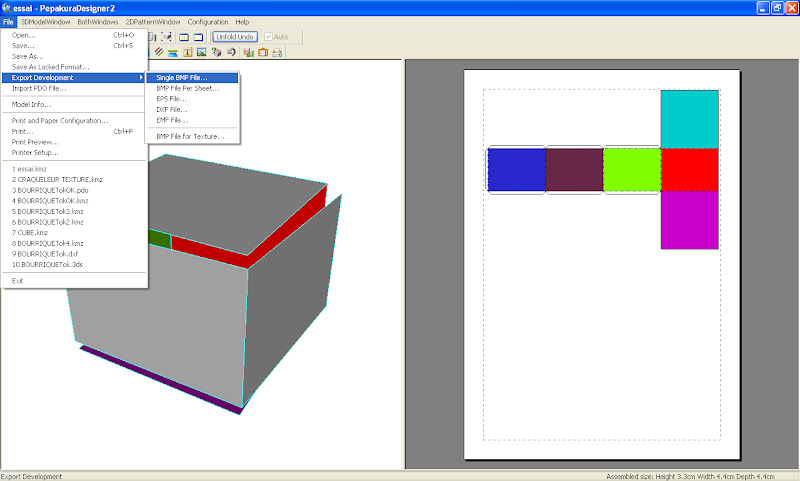Open the Configuration menu
This screenshot has height=481, width=800.
pyautogui.click(x=208, y=21)
